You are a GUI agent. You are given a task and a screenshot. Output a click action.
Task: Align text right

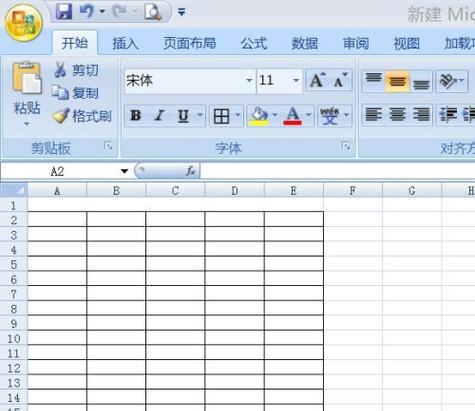421,115
